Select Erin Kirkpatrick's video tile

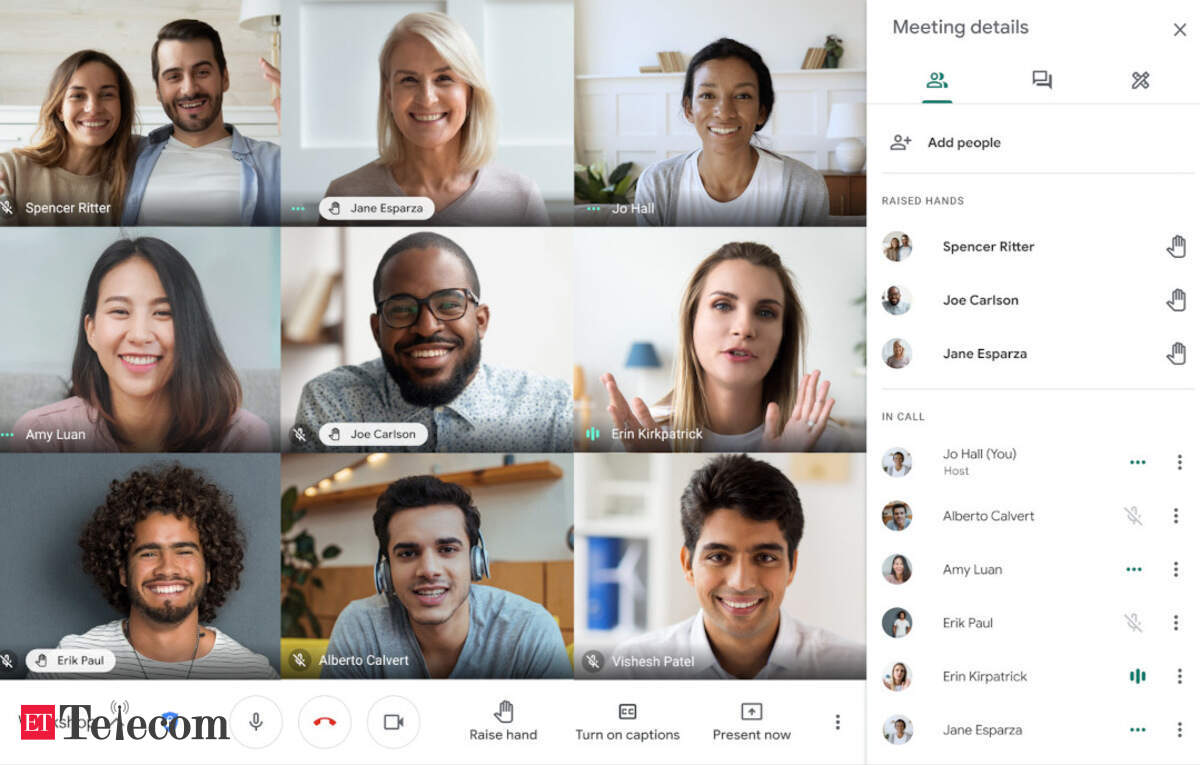click(x=720, y=340)
